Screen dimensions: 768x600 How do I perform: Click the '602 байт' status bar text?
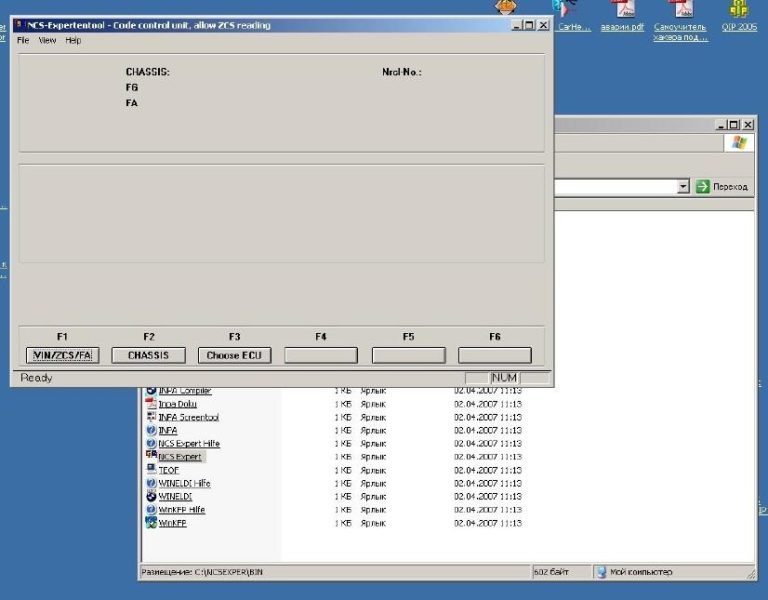coord(551,572)
